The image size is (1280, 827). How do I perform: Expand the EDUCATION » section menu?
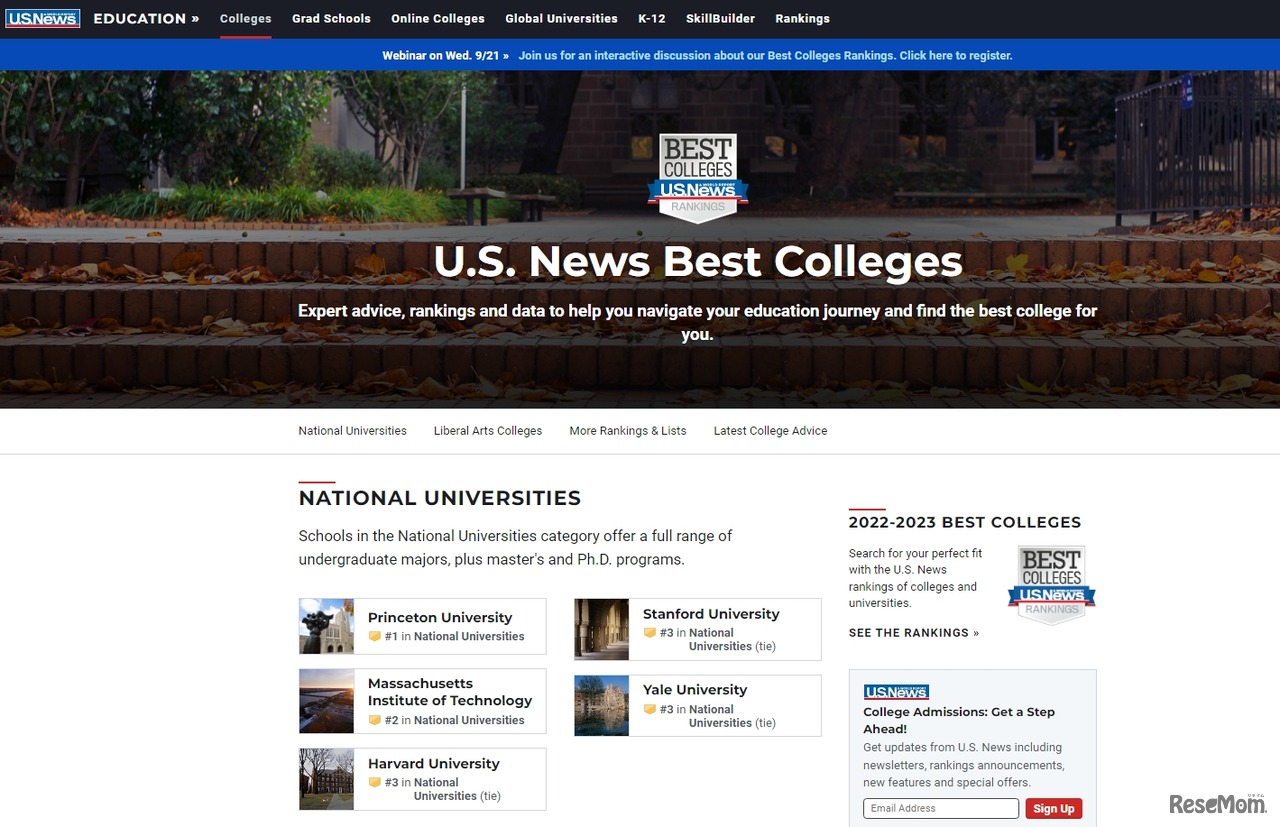[x=146, y=18]
